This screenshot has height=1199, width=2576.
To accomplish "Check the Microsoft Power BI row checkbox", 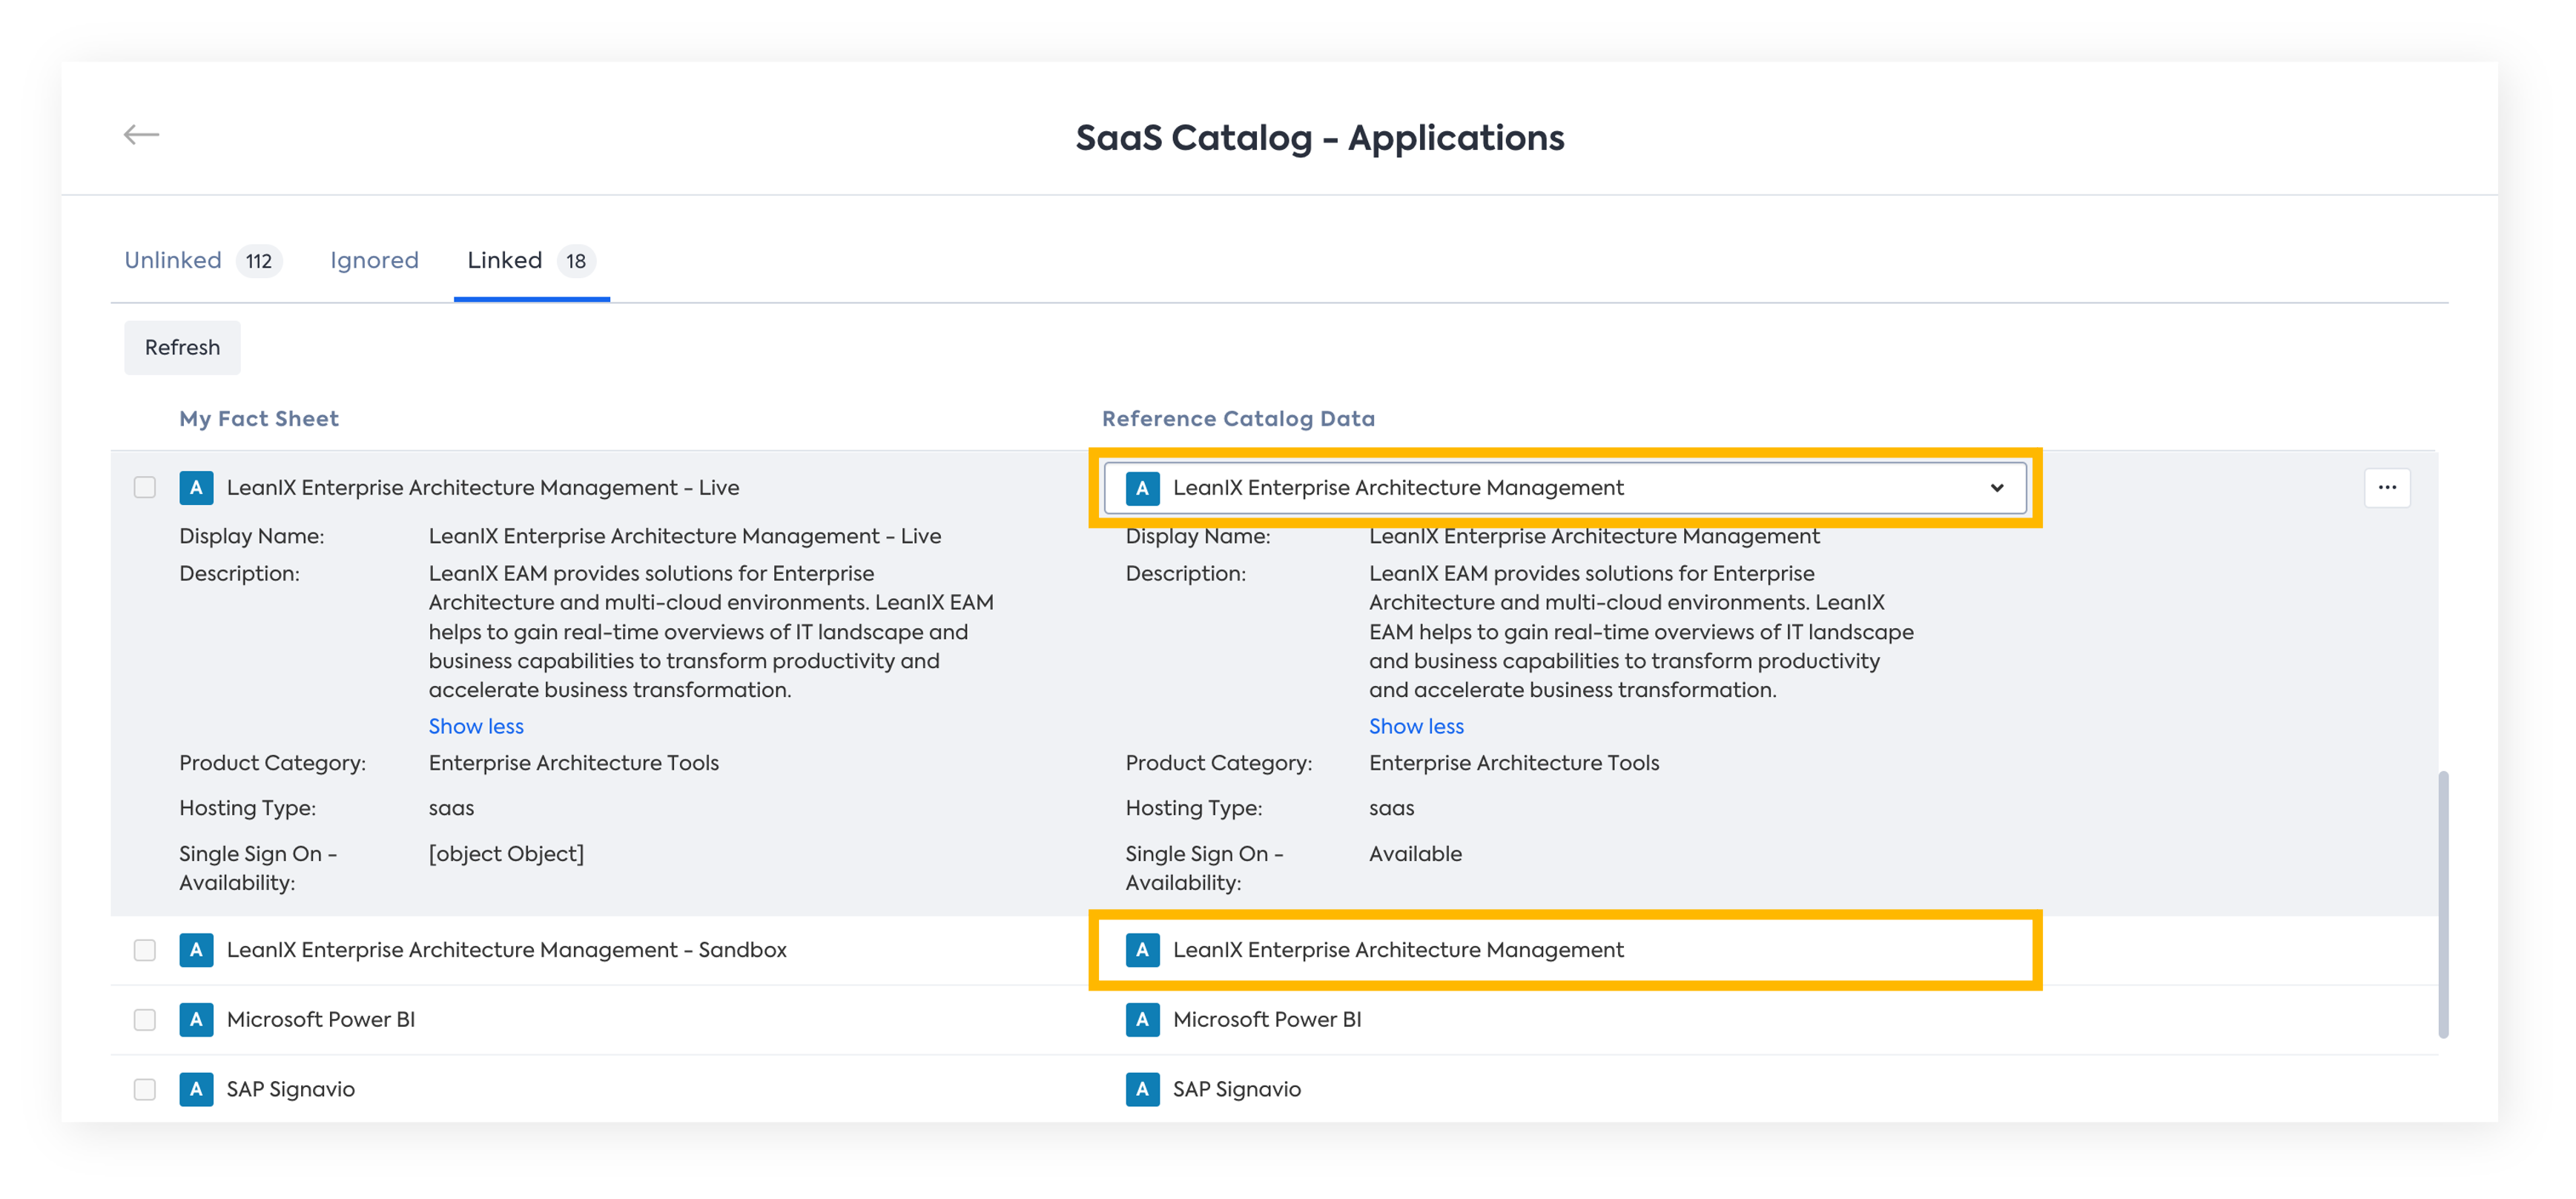I will 145,1019.
